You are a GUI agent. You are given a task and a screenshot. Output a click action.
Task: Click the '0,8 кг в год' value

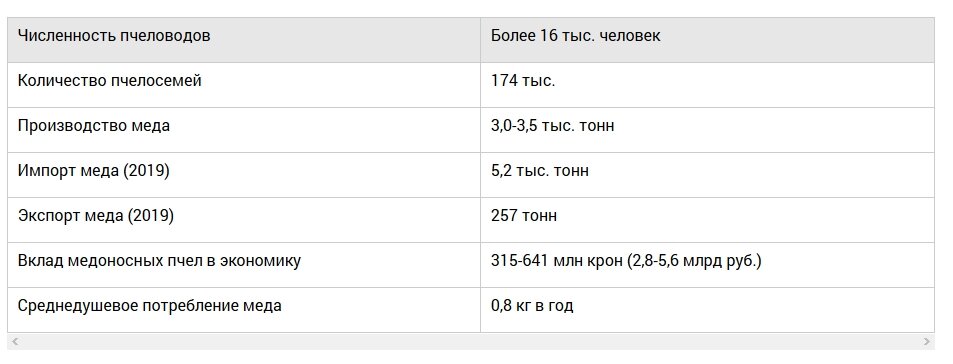click(x=532, y=306)
